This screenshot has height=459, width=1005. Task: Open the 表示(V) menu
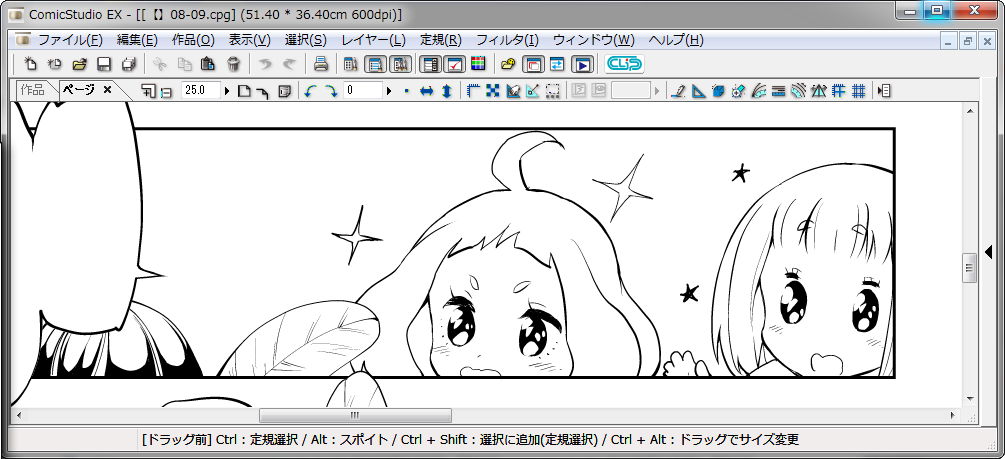pyautogui.click(x=250, y=40)
